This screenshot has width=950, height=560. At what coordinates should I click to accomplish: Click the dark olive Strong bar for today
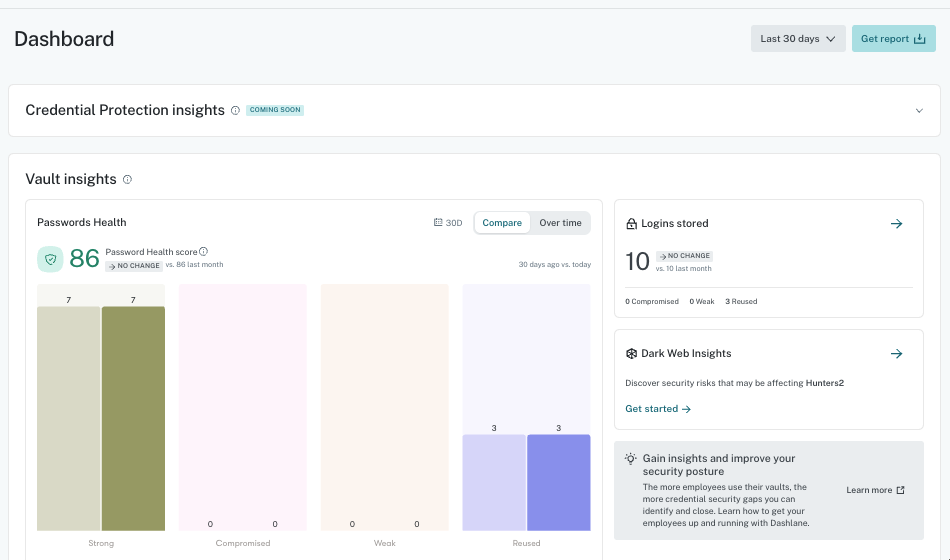133,418
